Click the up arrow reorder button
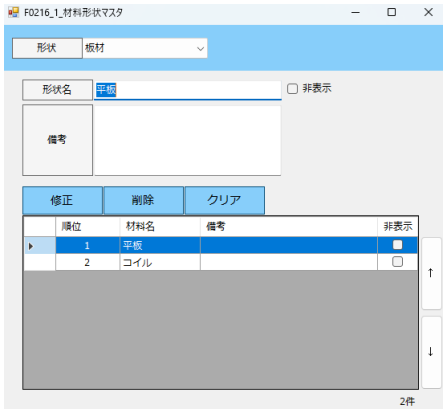 (431, 273)
